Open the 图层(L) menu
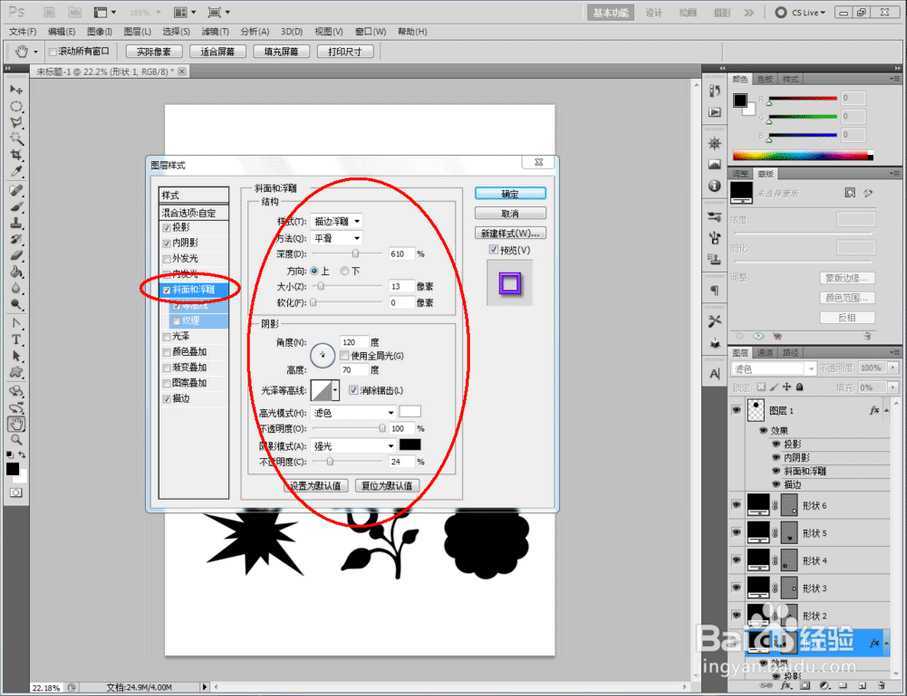Screen dimensions: 907x696 click(x=137, y=32)
